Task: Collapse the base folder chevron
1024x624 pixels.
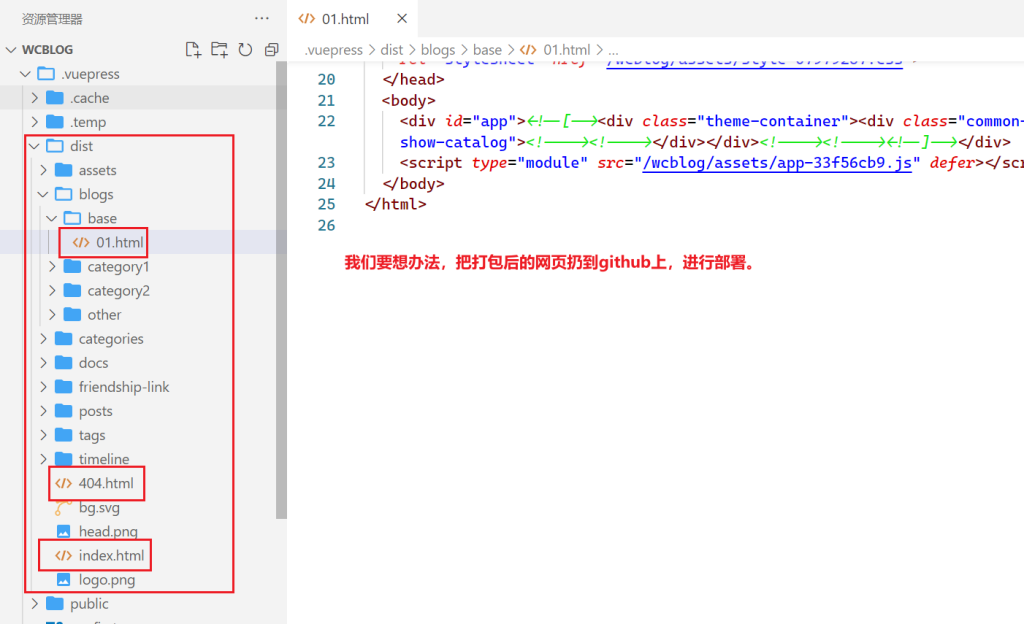Action: click(52, 218)
